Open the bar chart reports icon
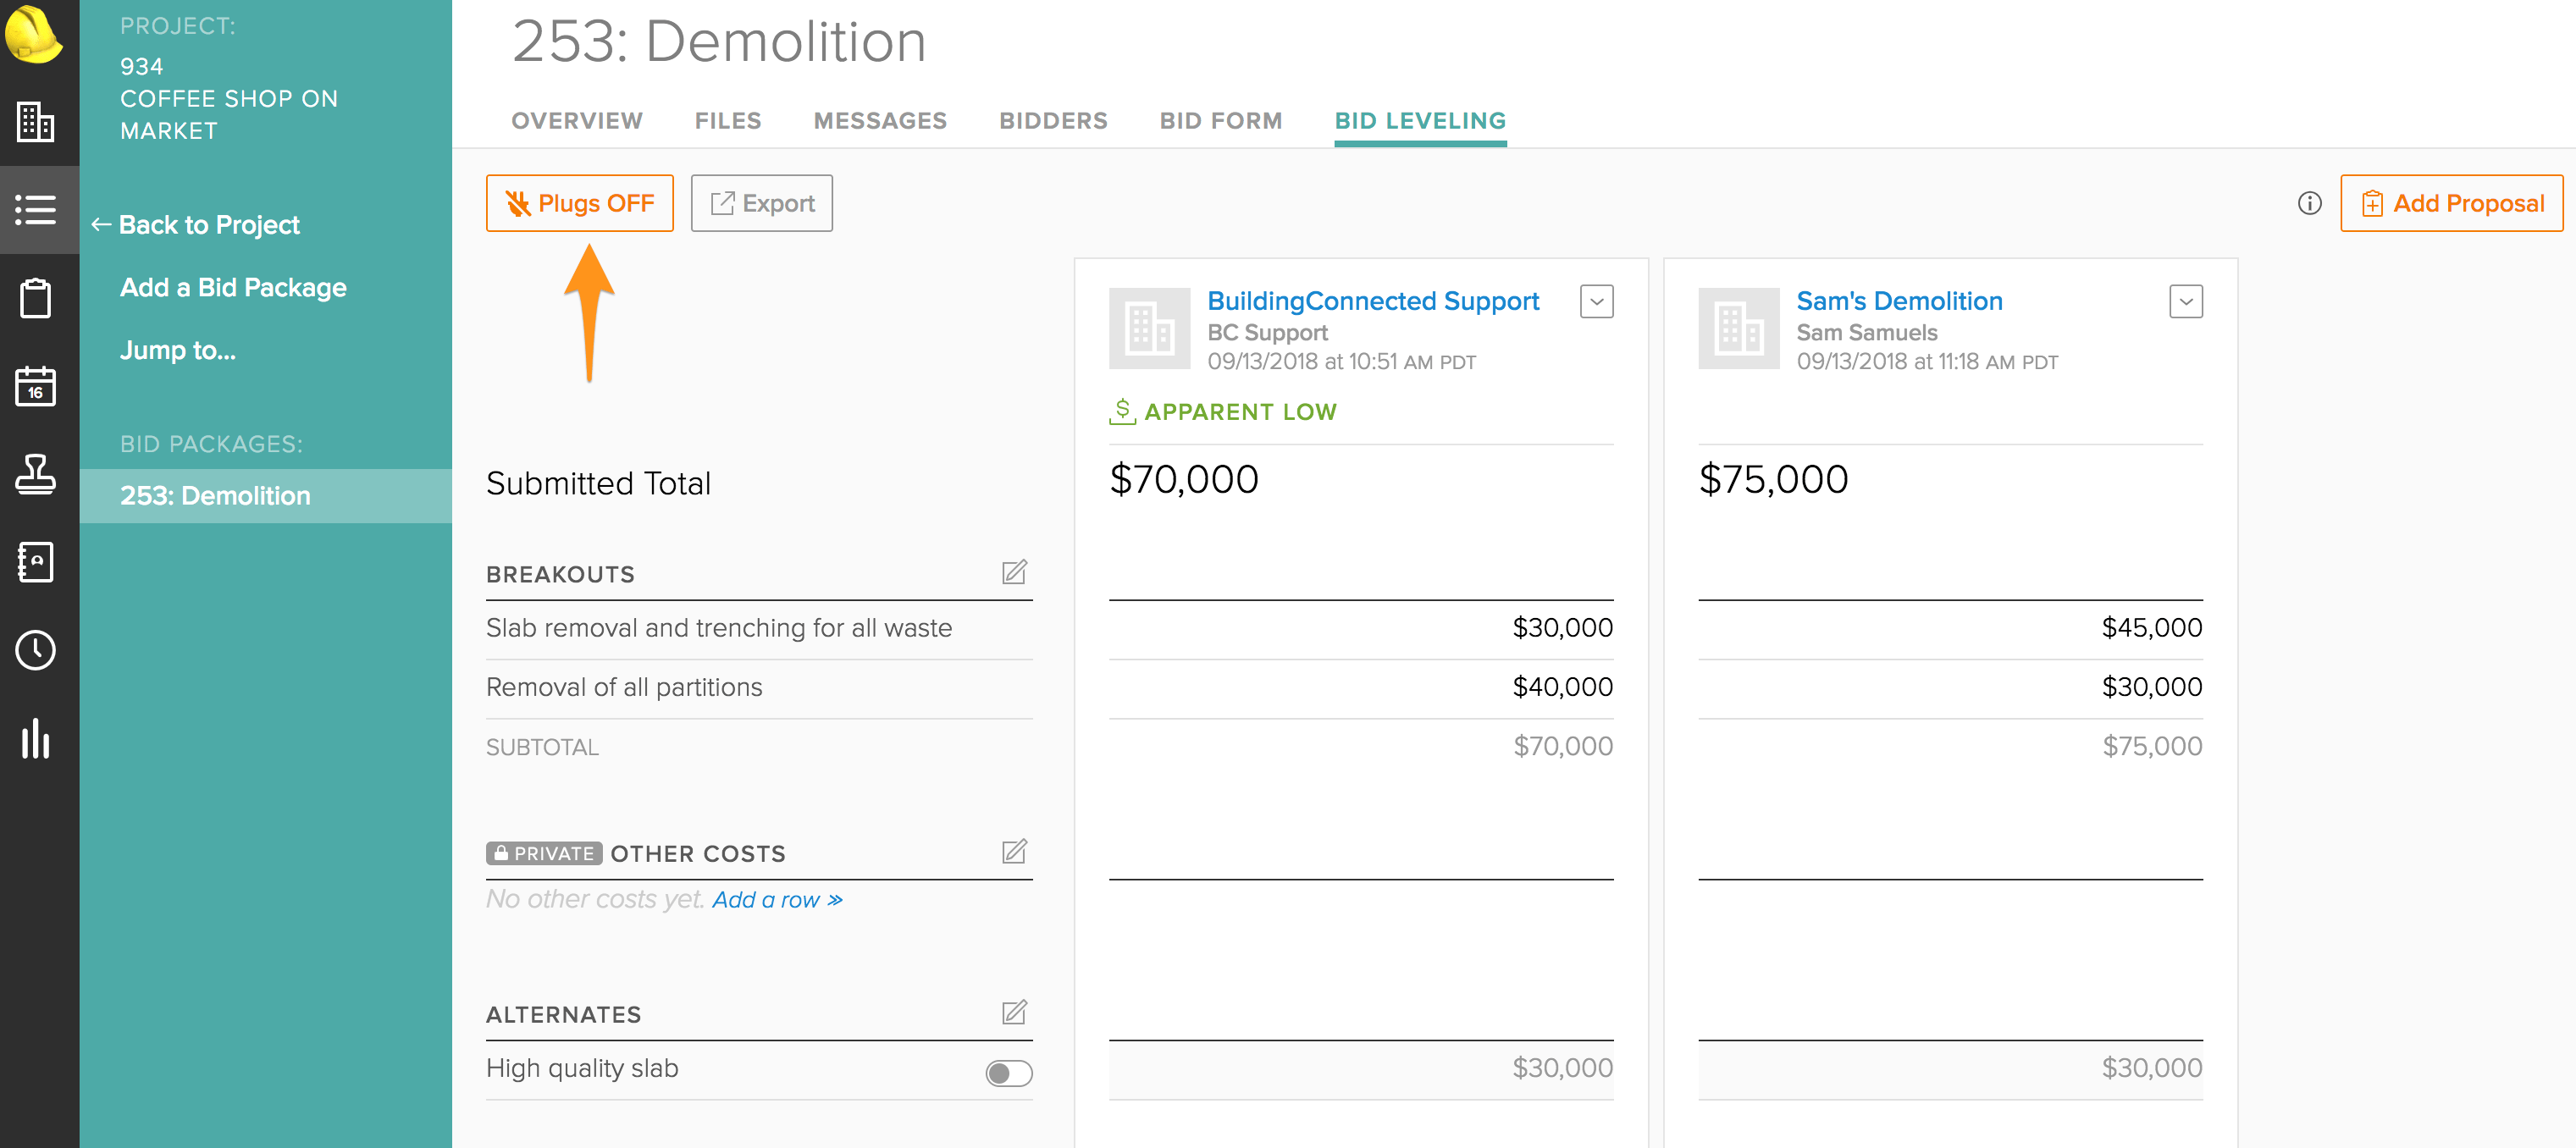 tap(36, 738)
